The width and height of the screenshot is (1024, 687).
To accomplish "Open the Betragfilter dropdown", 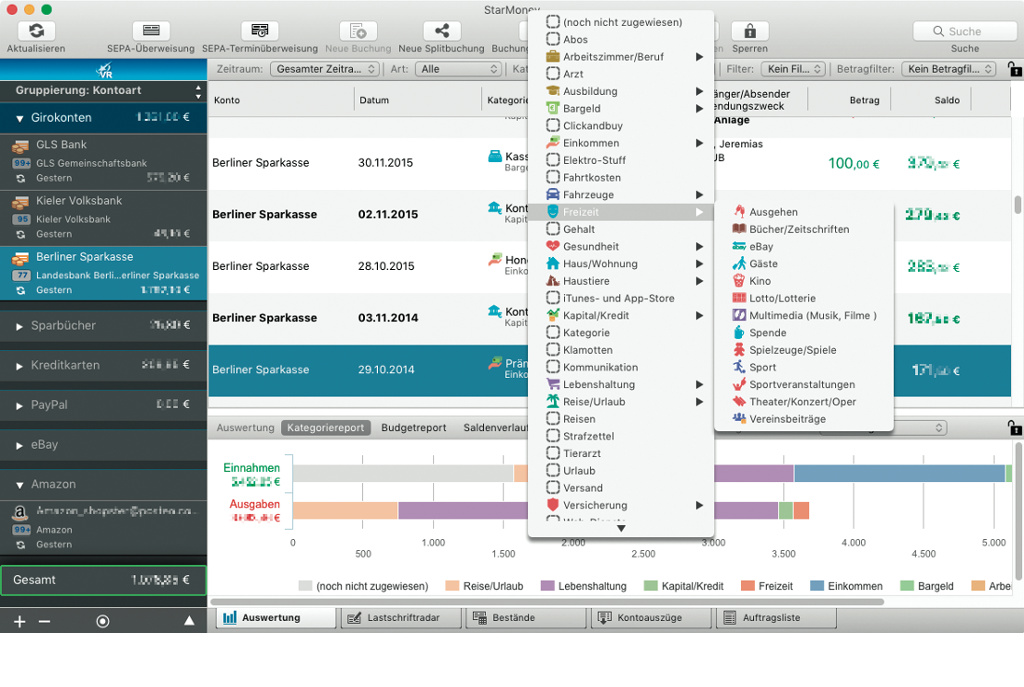I will click(948, 69).
